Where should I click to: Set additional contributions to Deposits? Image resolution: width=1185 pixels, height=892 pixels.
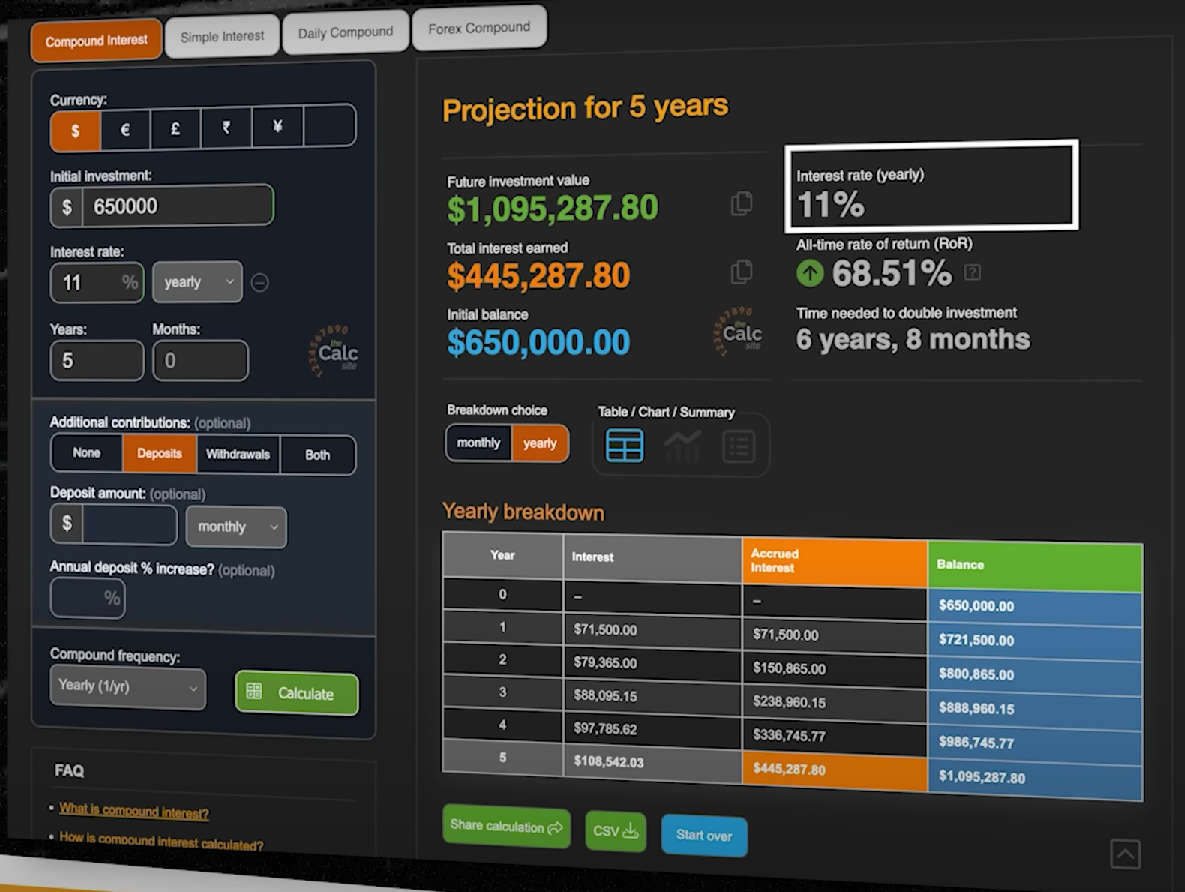click(159, 454)
